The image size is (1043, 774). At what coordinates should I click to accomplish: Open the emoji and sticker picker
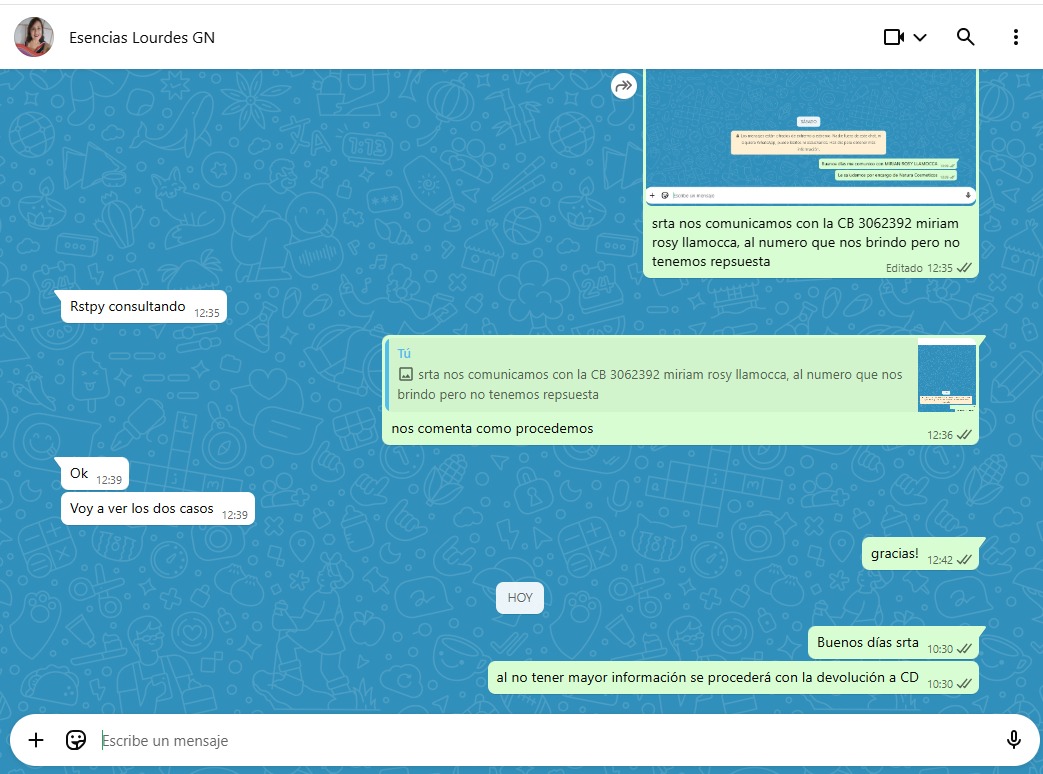coord(76,740)
